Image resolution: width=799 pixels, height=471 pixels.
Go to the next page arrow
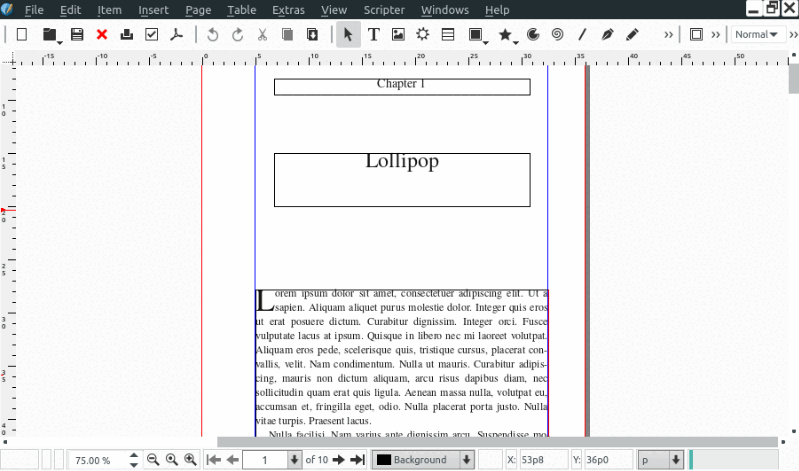pos(338,460)
